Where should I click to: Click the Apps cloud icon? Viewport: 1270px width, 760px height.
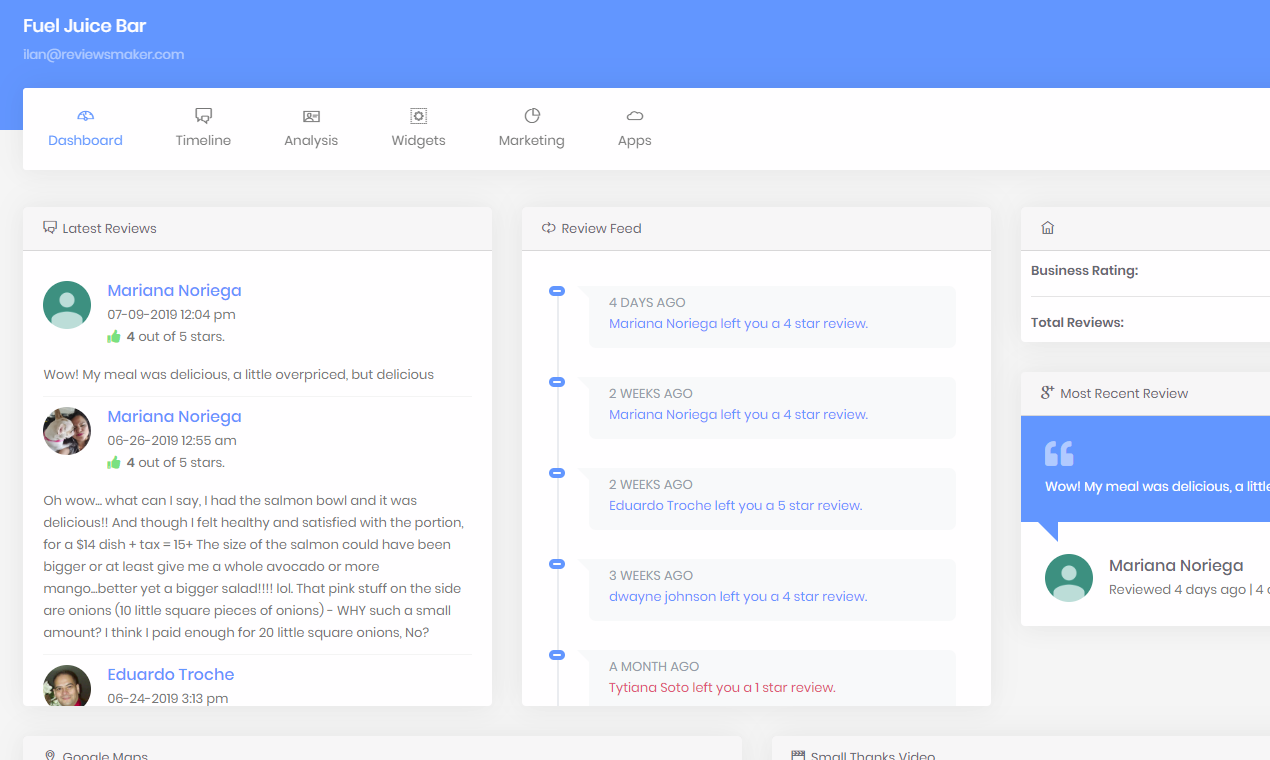click(x=635, y=116)
